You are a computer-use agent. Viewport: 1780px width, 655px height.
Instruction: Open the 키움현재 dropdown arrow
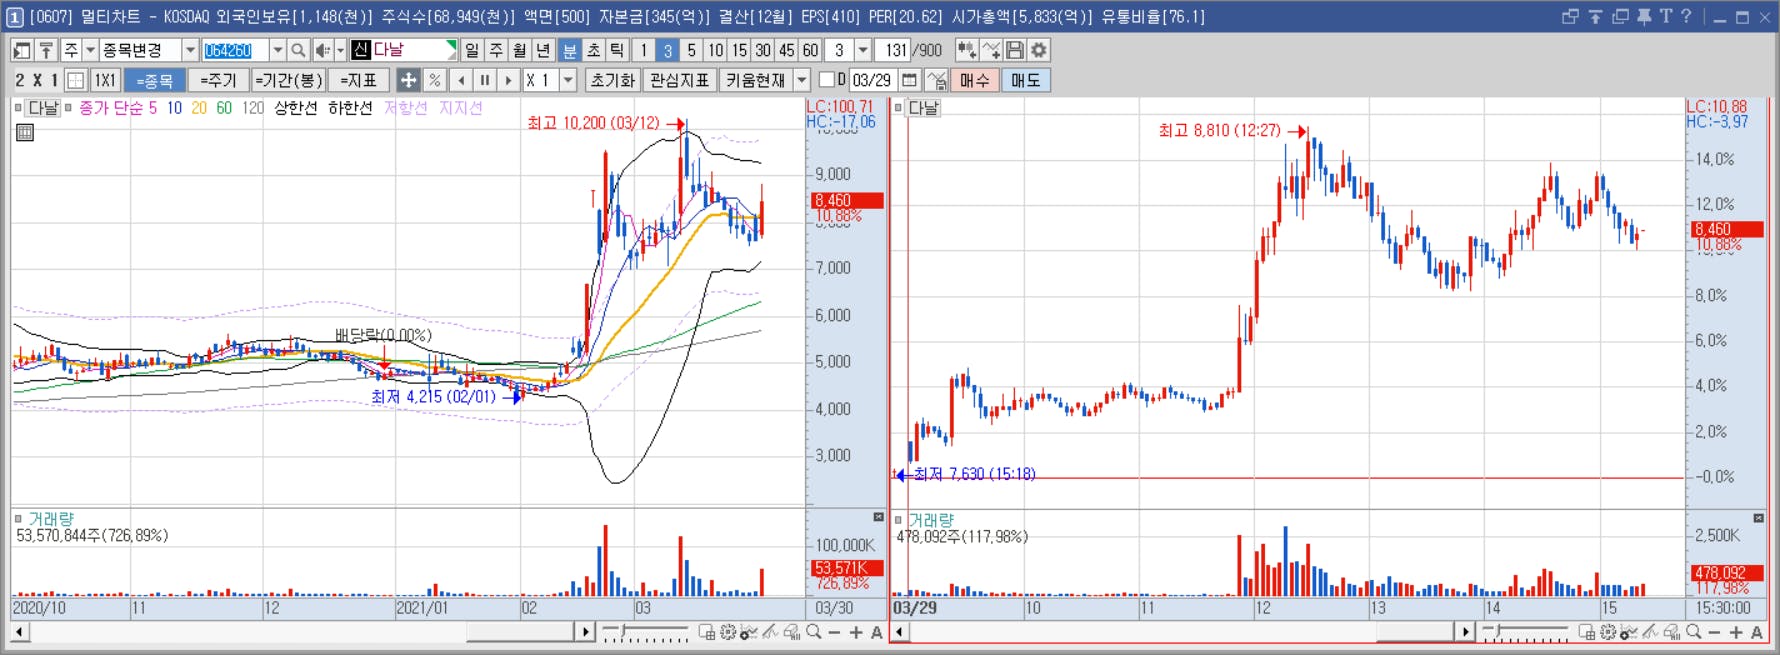click(x=802, y=80)
